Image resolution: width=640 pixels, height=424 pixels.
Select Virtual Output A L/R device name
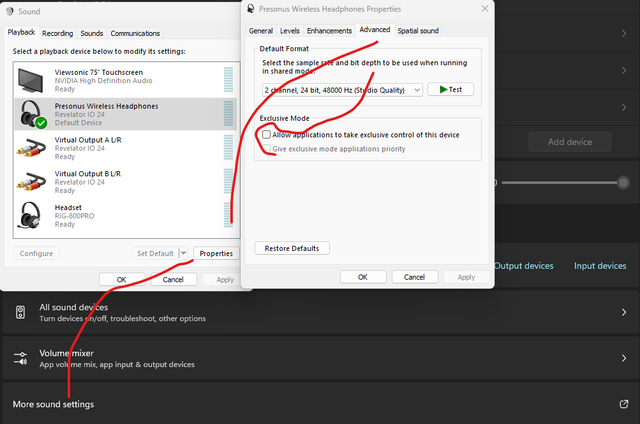pos(88,140)
